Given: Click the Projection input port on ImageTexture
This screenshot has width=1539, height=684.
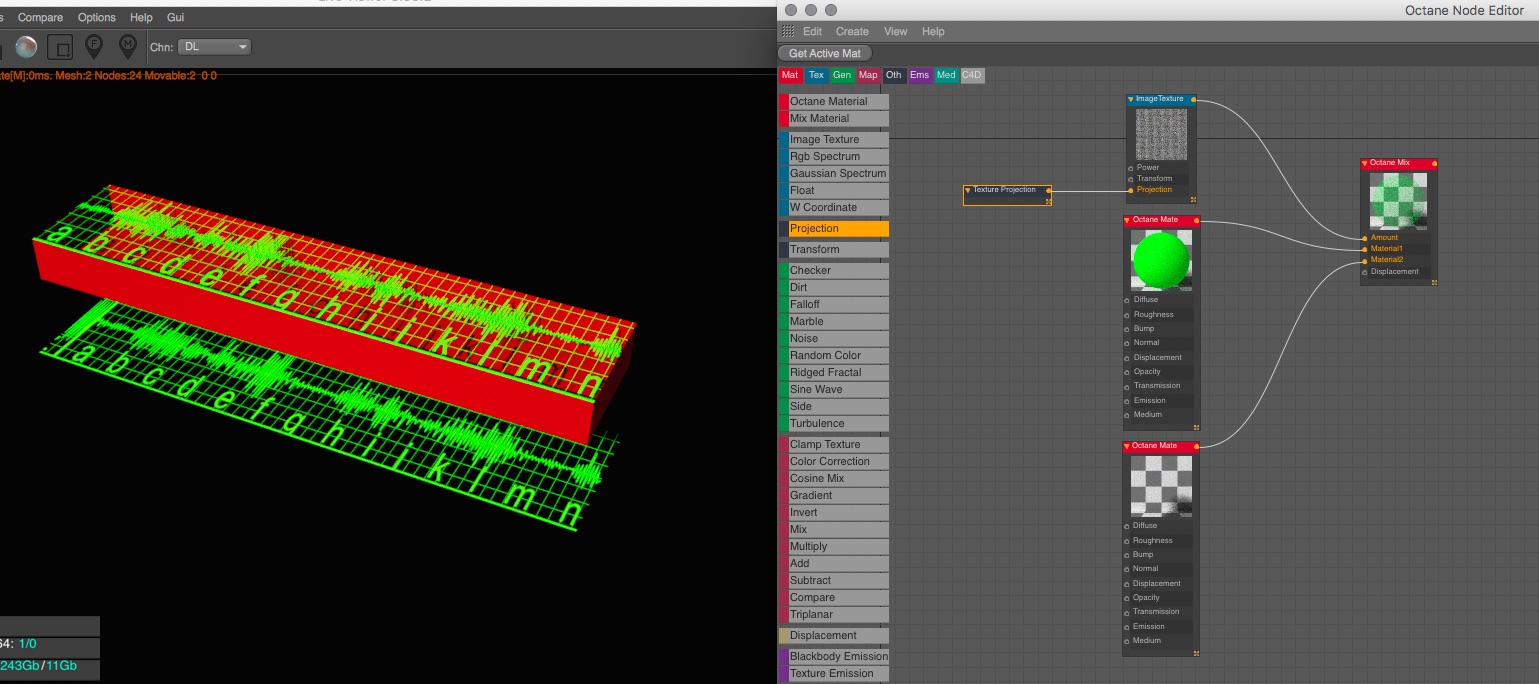Looking at the screenshot, I should pos(1131,190).
